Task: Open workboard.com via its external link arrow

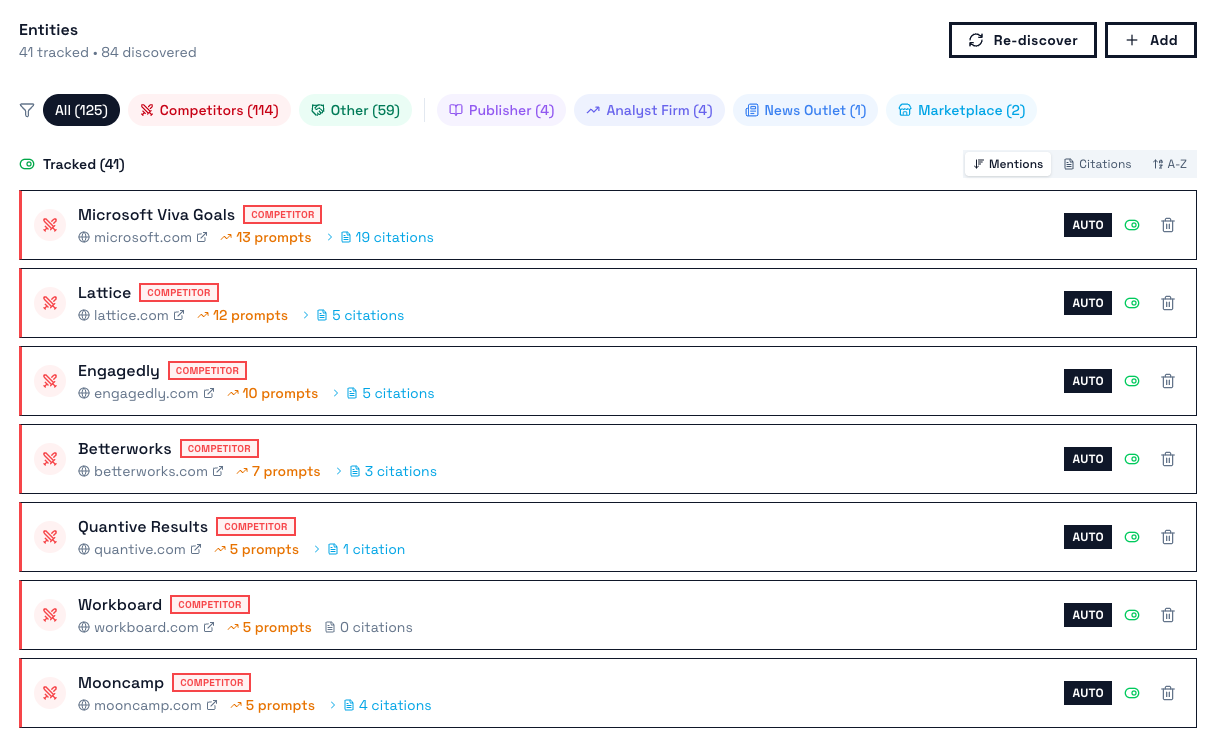Action: pyautogui.click(x=210, y=627)
